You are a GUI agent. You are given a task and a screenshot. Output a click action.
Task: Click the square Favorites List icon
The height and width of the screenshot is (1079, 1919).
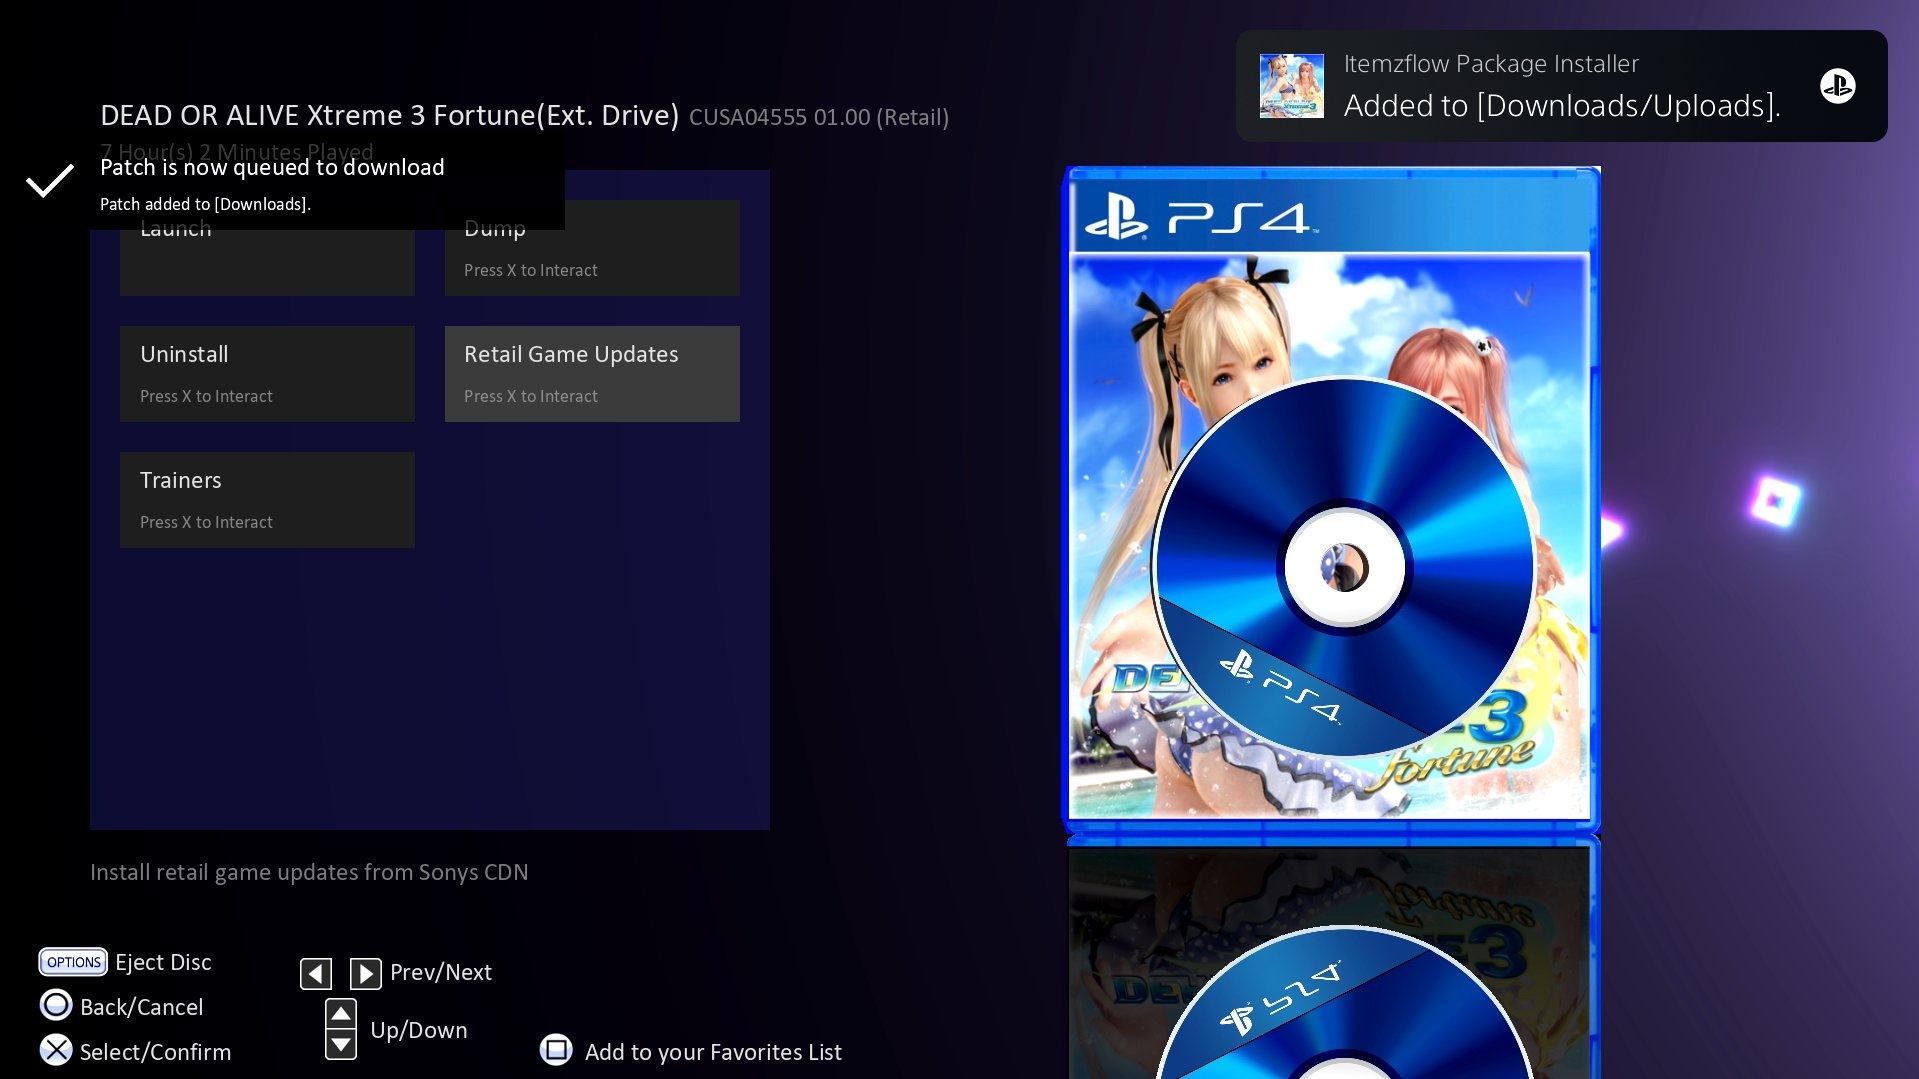(x=556, y=1050)
